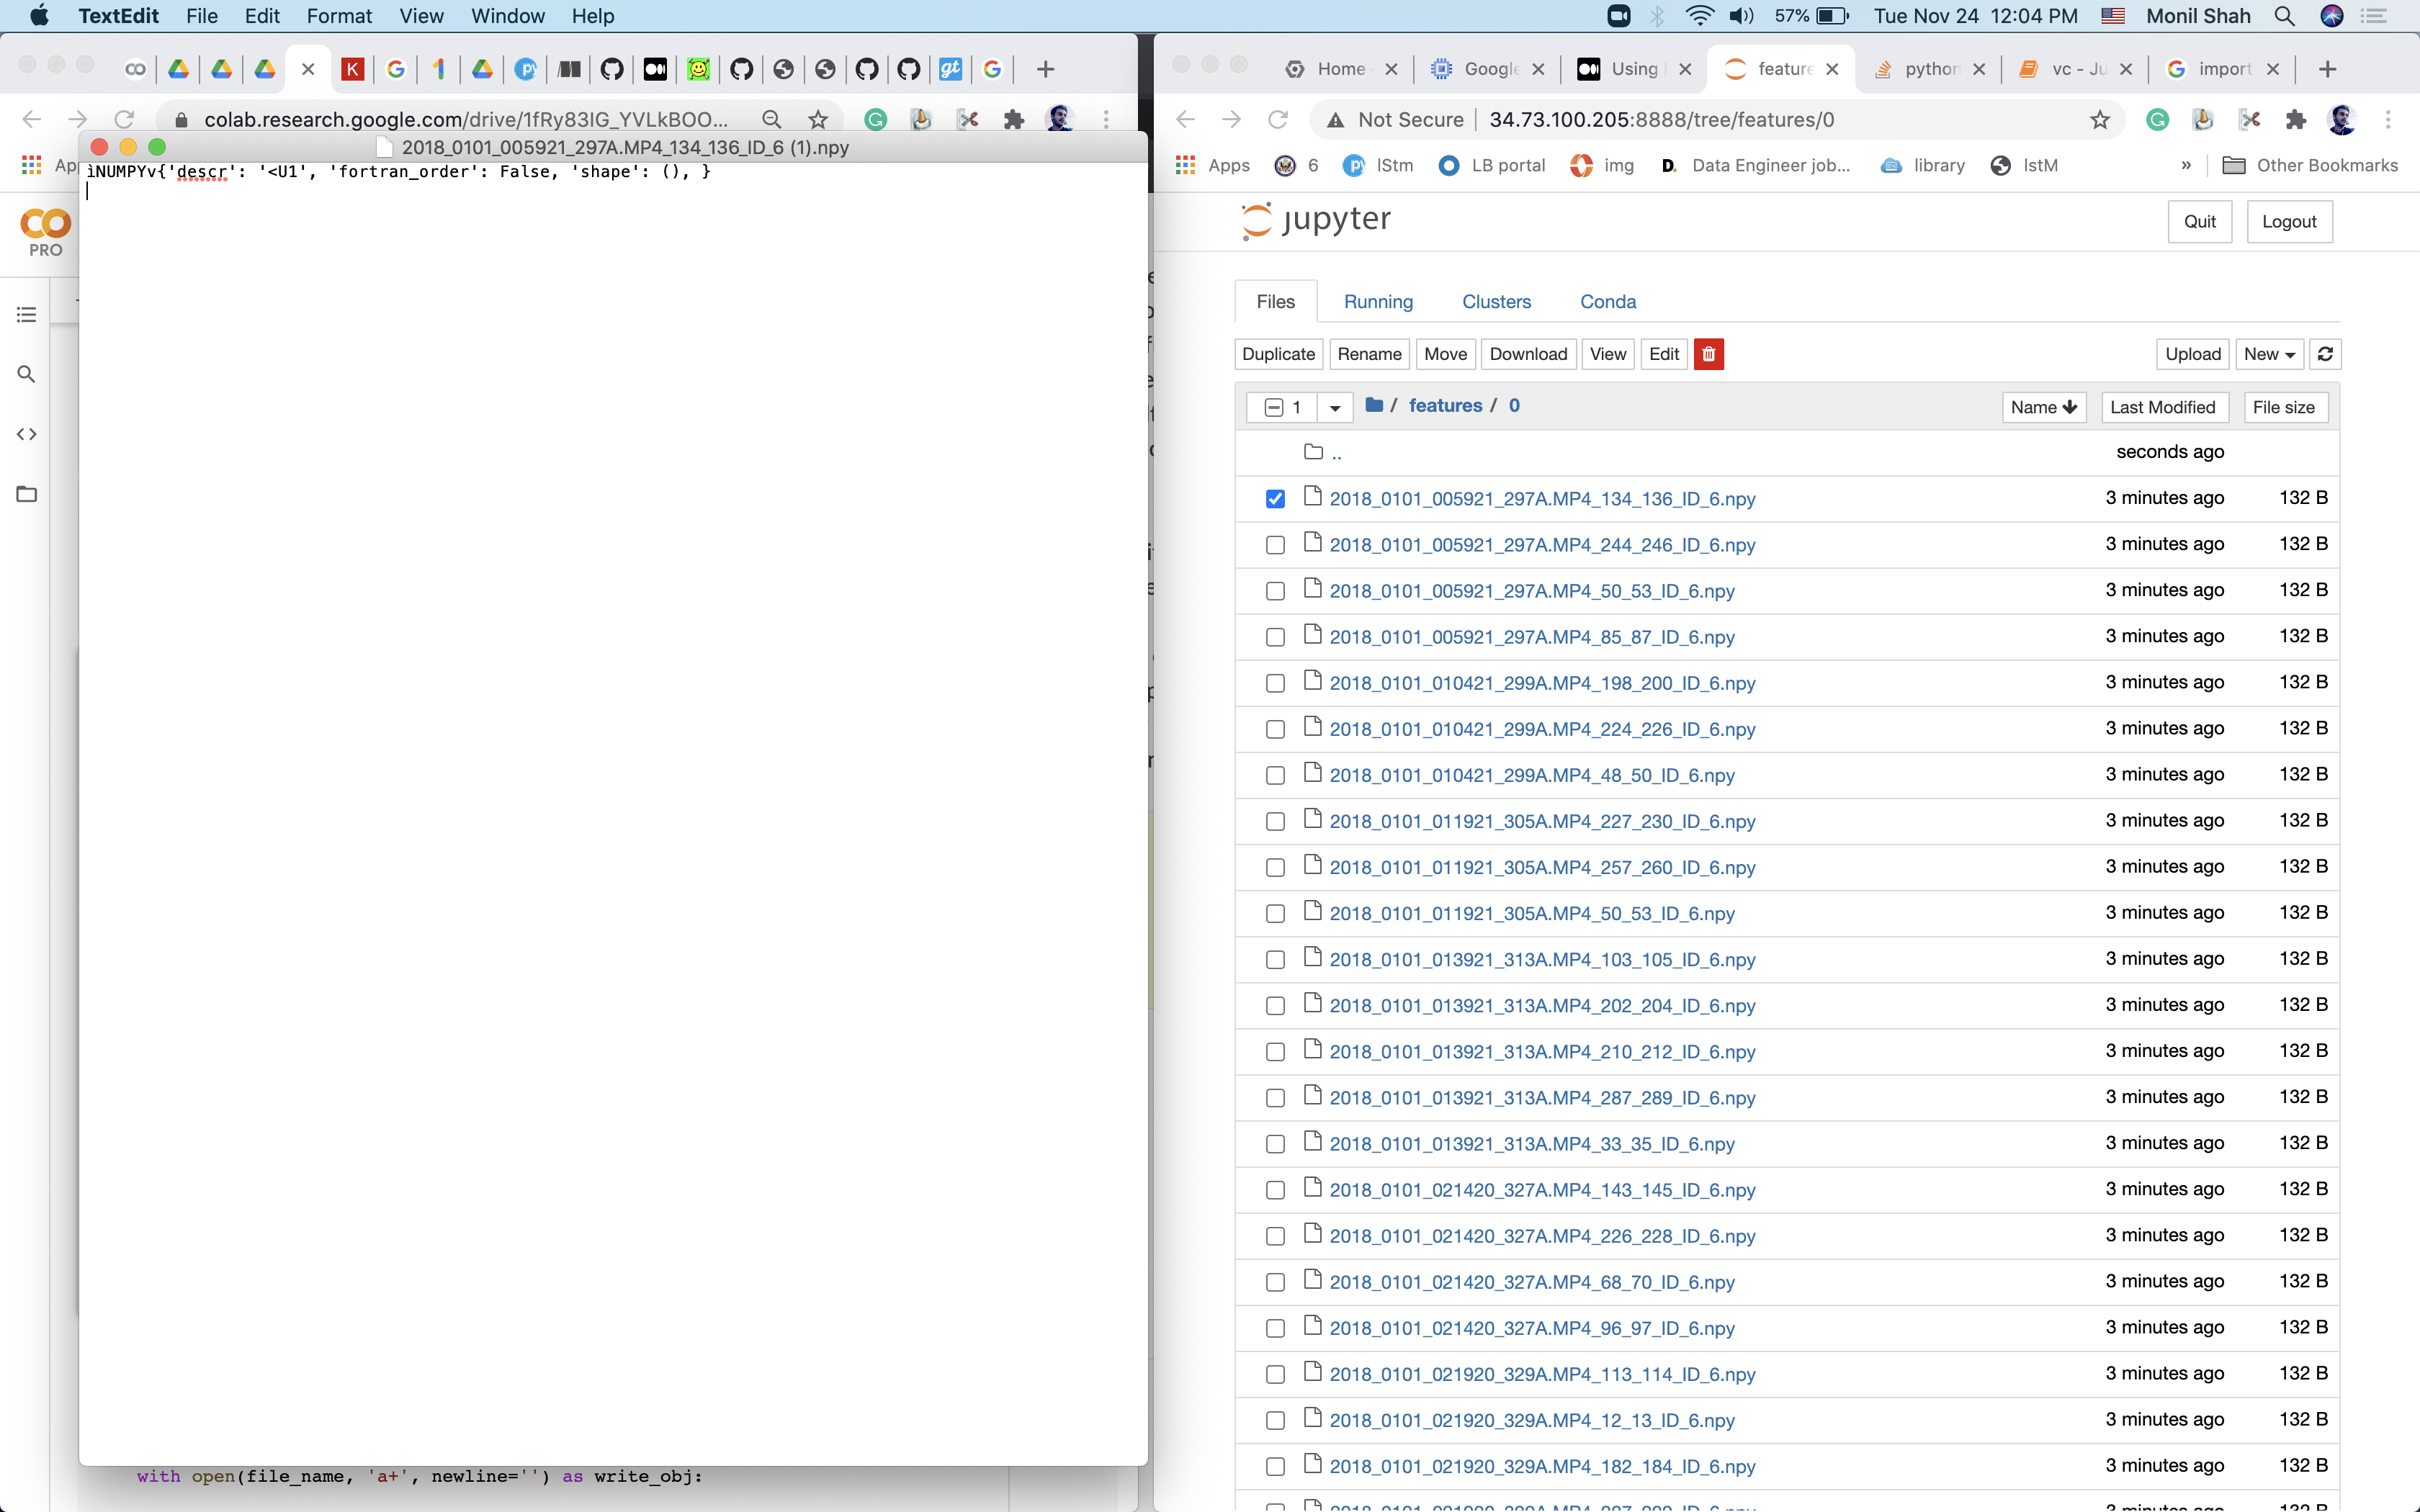Click the Download button
Screen dimensions: 2420x1512
1527,354
